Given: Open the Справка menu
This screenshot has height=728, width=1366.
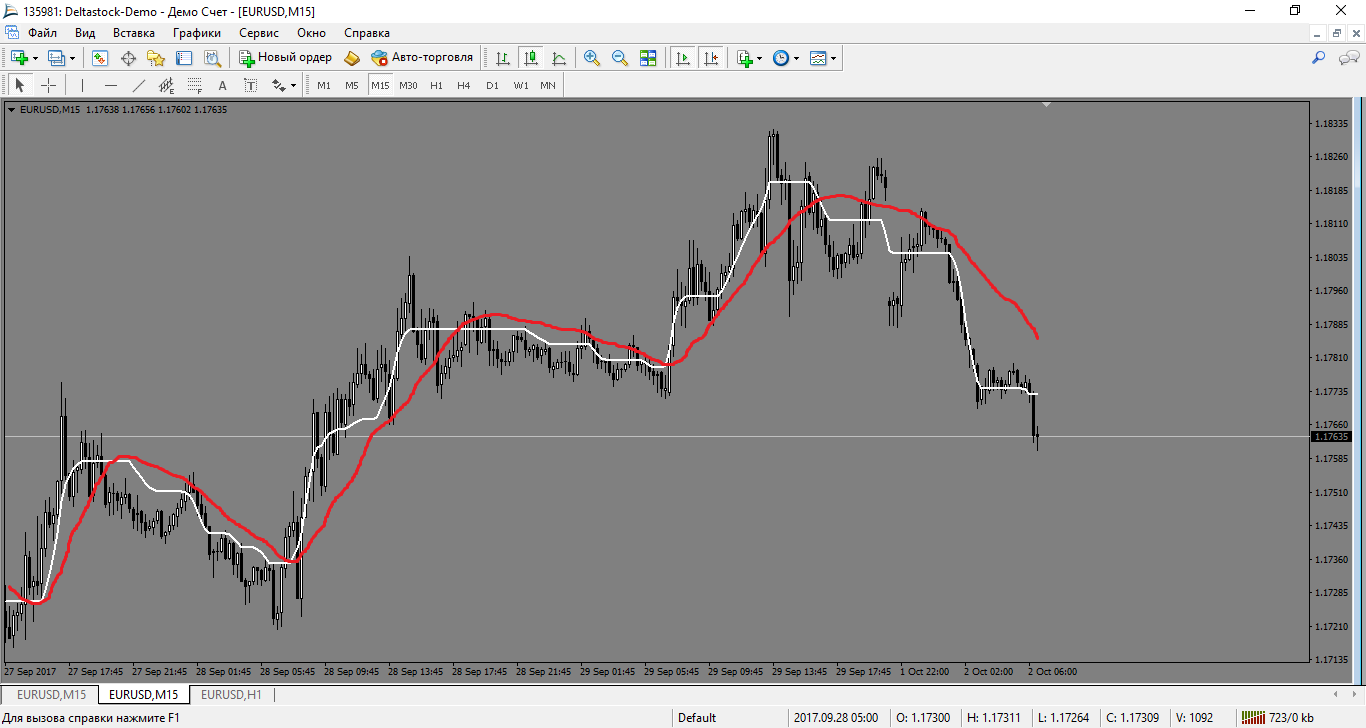Looking at the screenshot, I should 367,33.
